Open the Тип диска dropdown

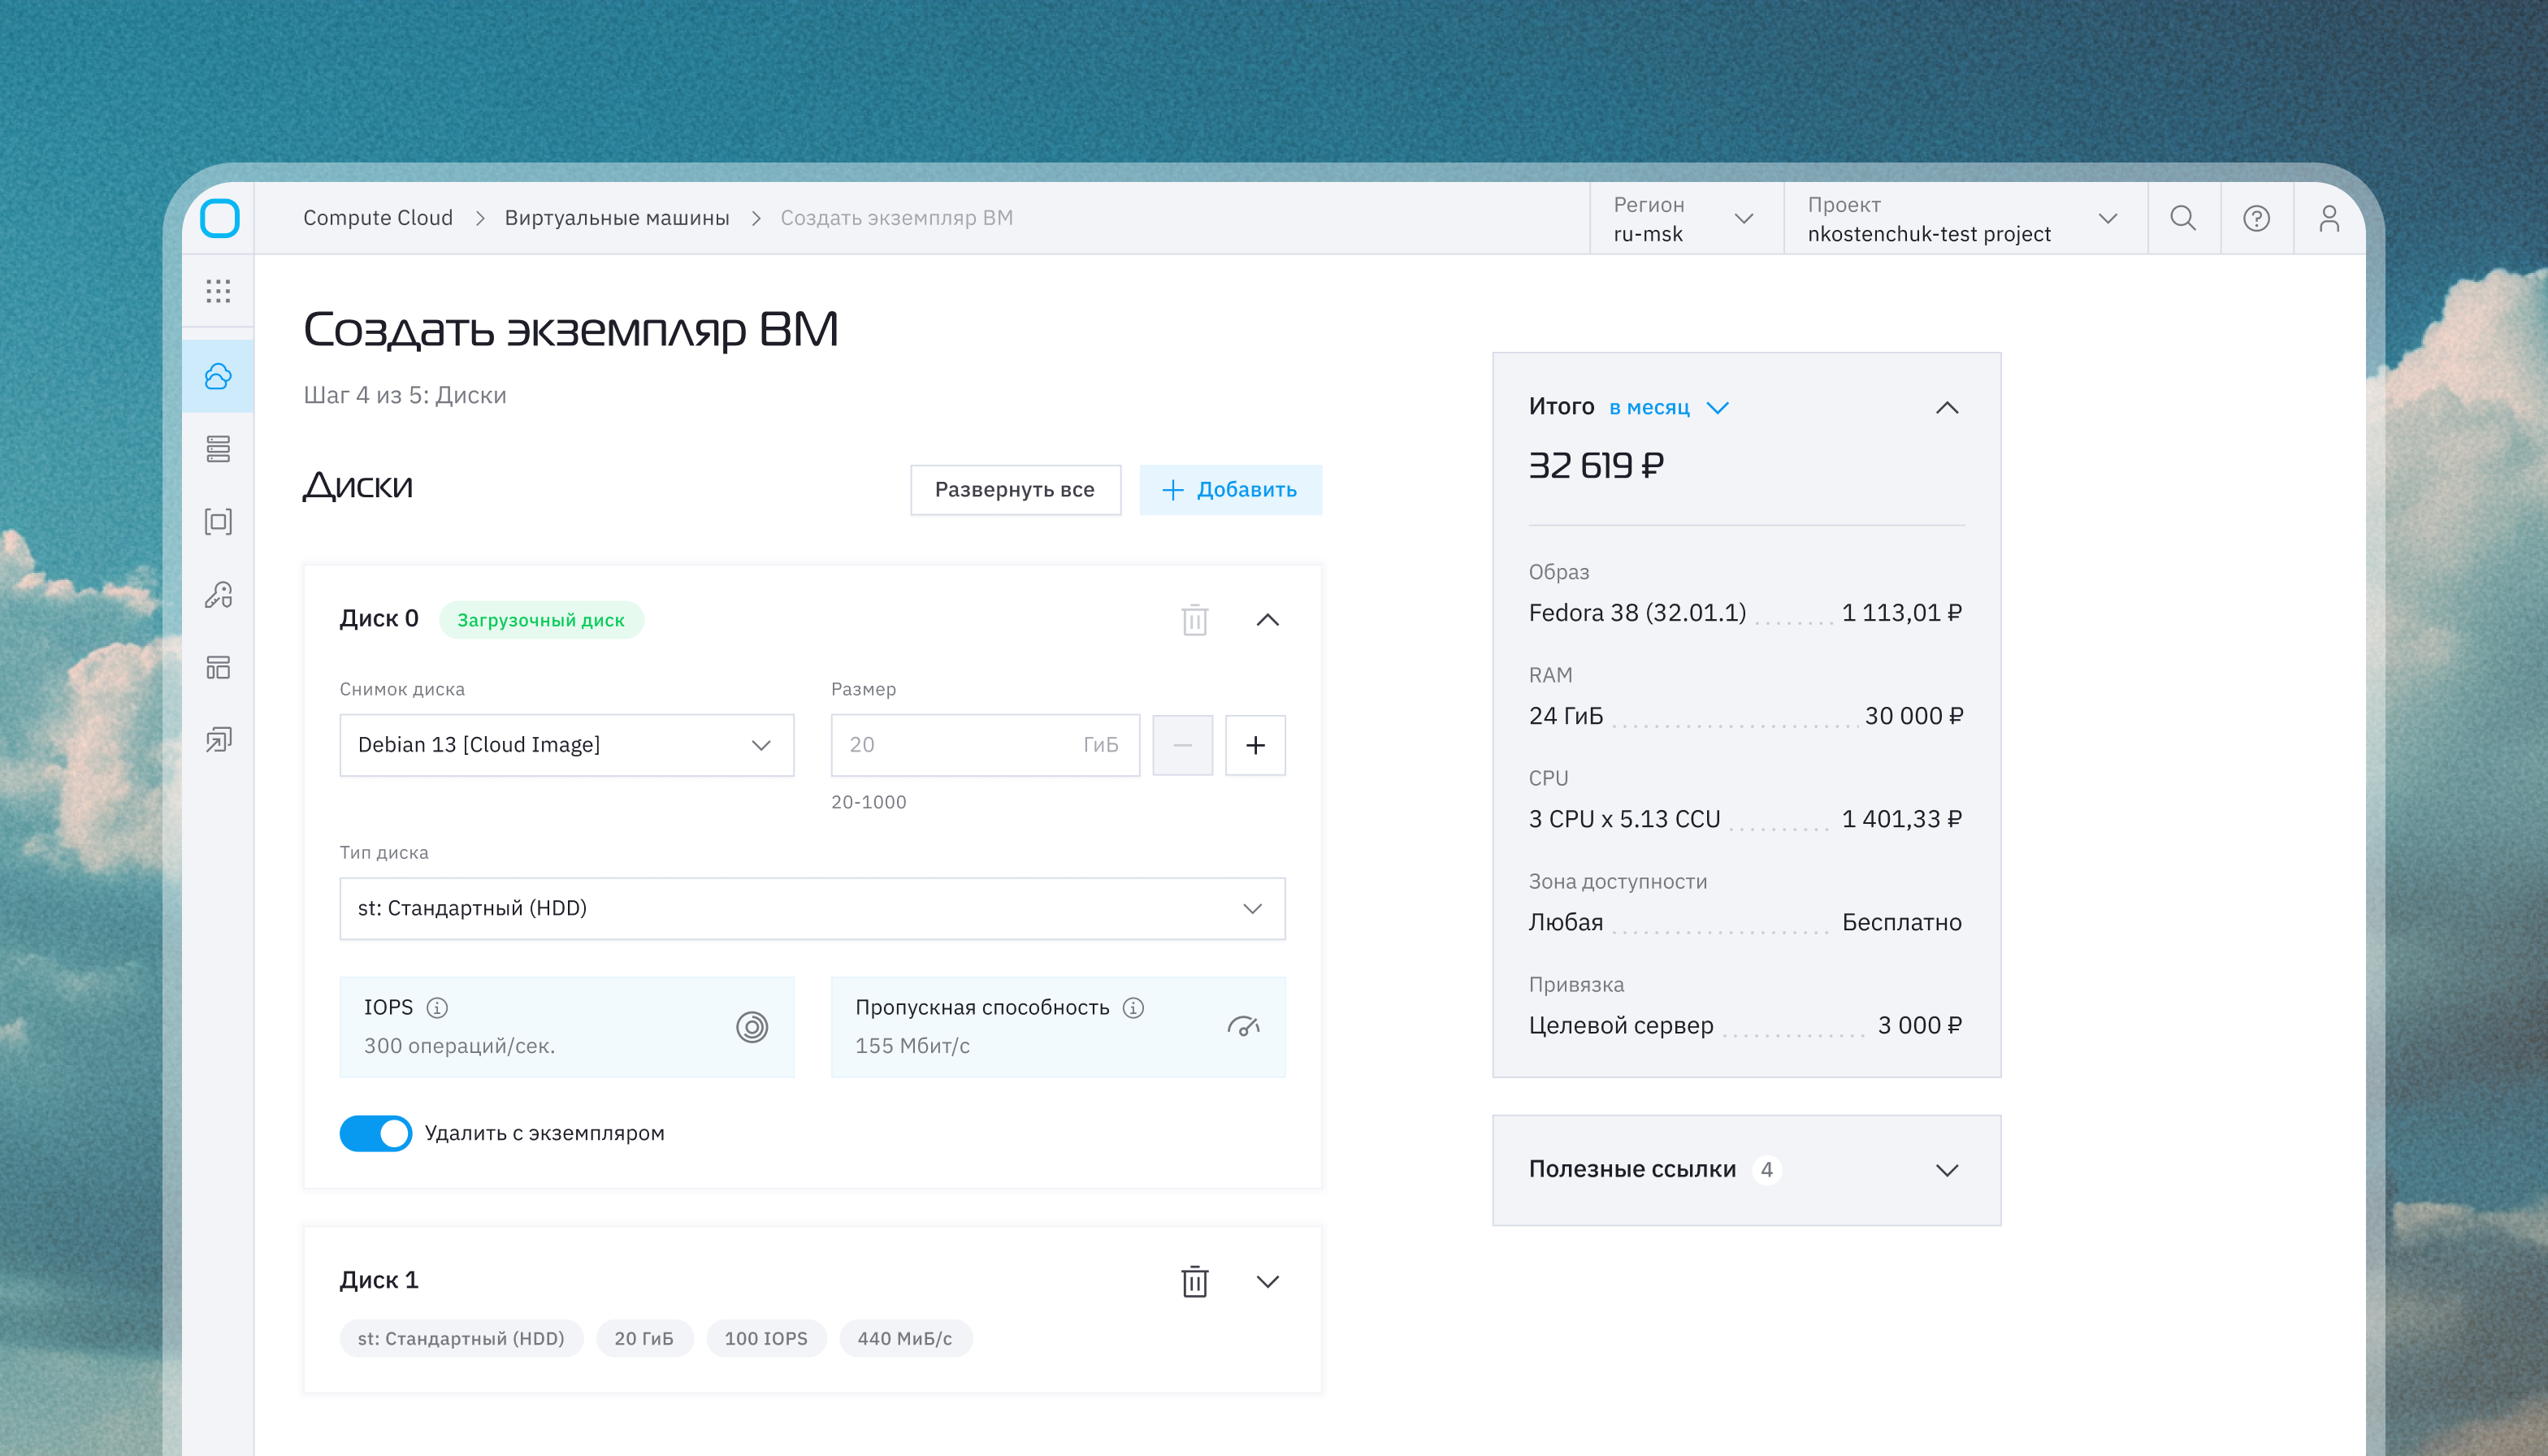click(812, 908)
